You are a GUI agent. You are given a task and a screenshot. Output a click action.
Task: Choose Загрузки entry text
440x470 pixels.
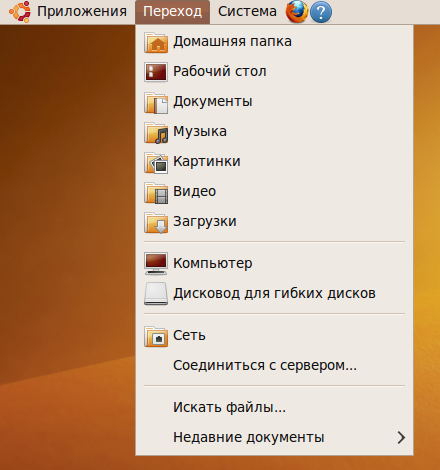click(x=205, y=222)
